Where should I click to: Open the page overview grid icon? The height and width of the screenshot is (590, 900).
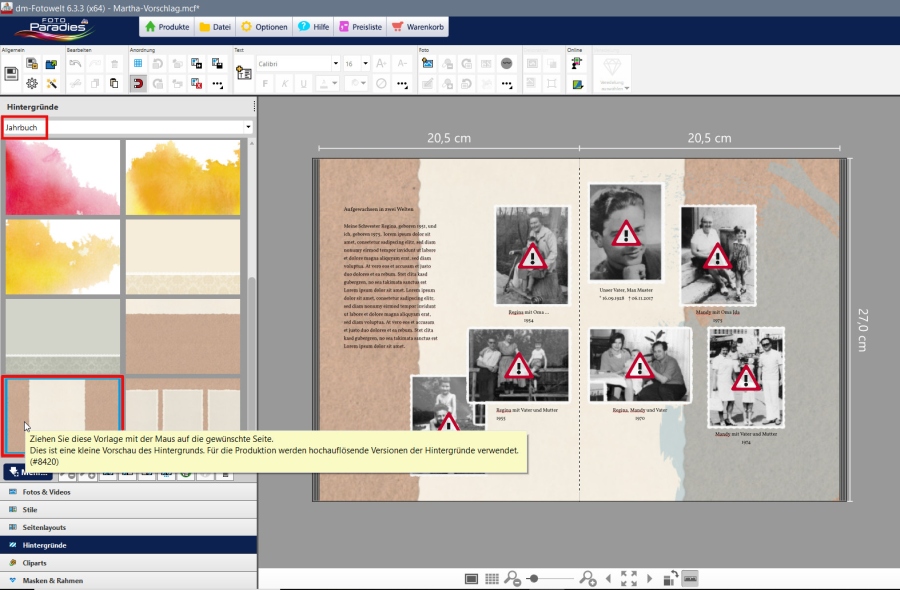pos(492,579)
